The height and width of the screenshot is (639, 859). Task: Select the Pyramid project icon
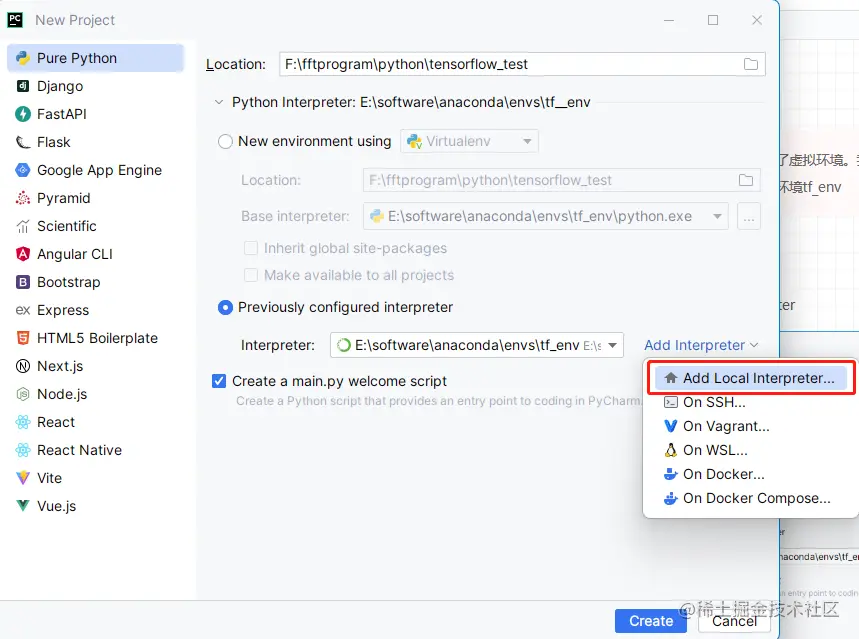tap(22, 198)
